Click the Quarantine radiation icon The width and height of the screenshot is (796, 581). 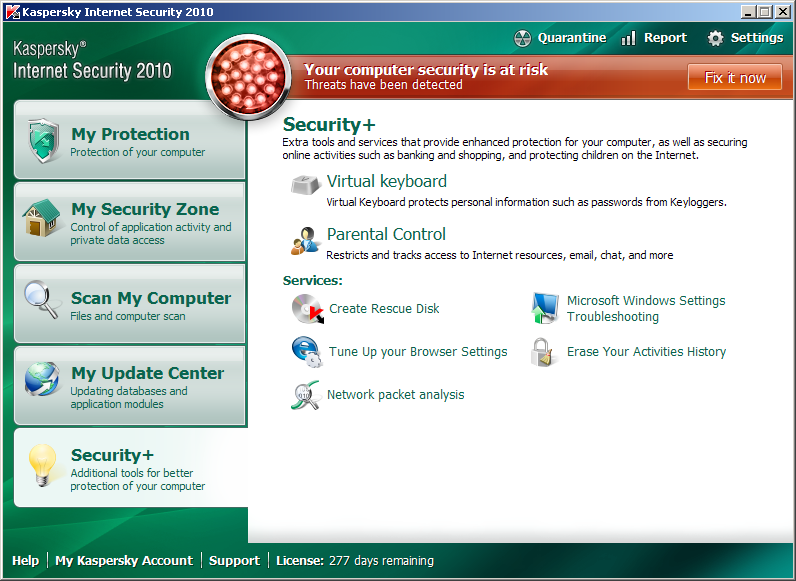pyautogui.click(x=522, y=38)
